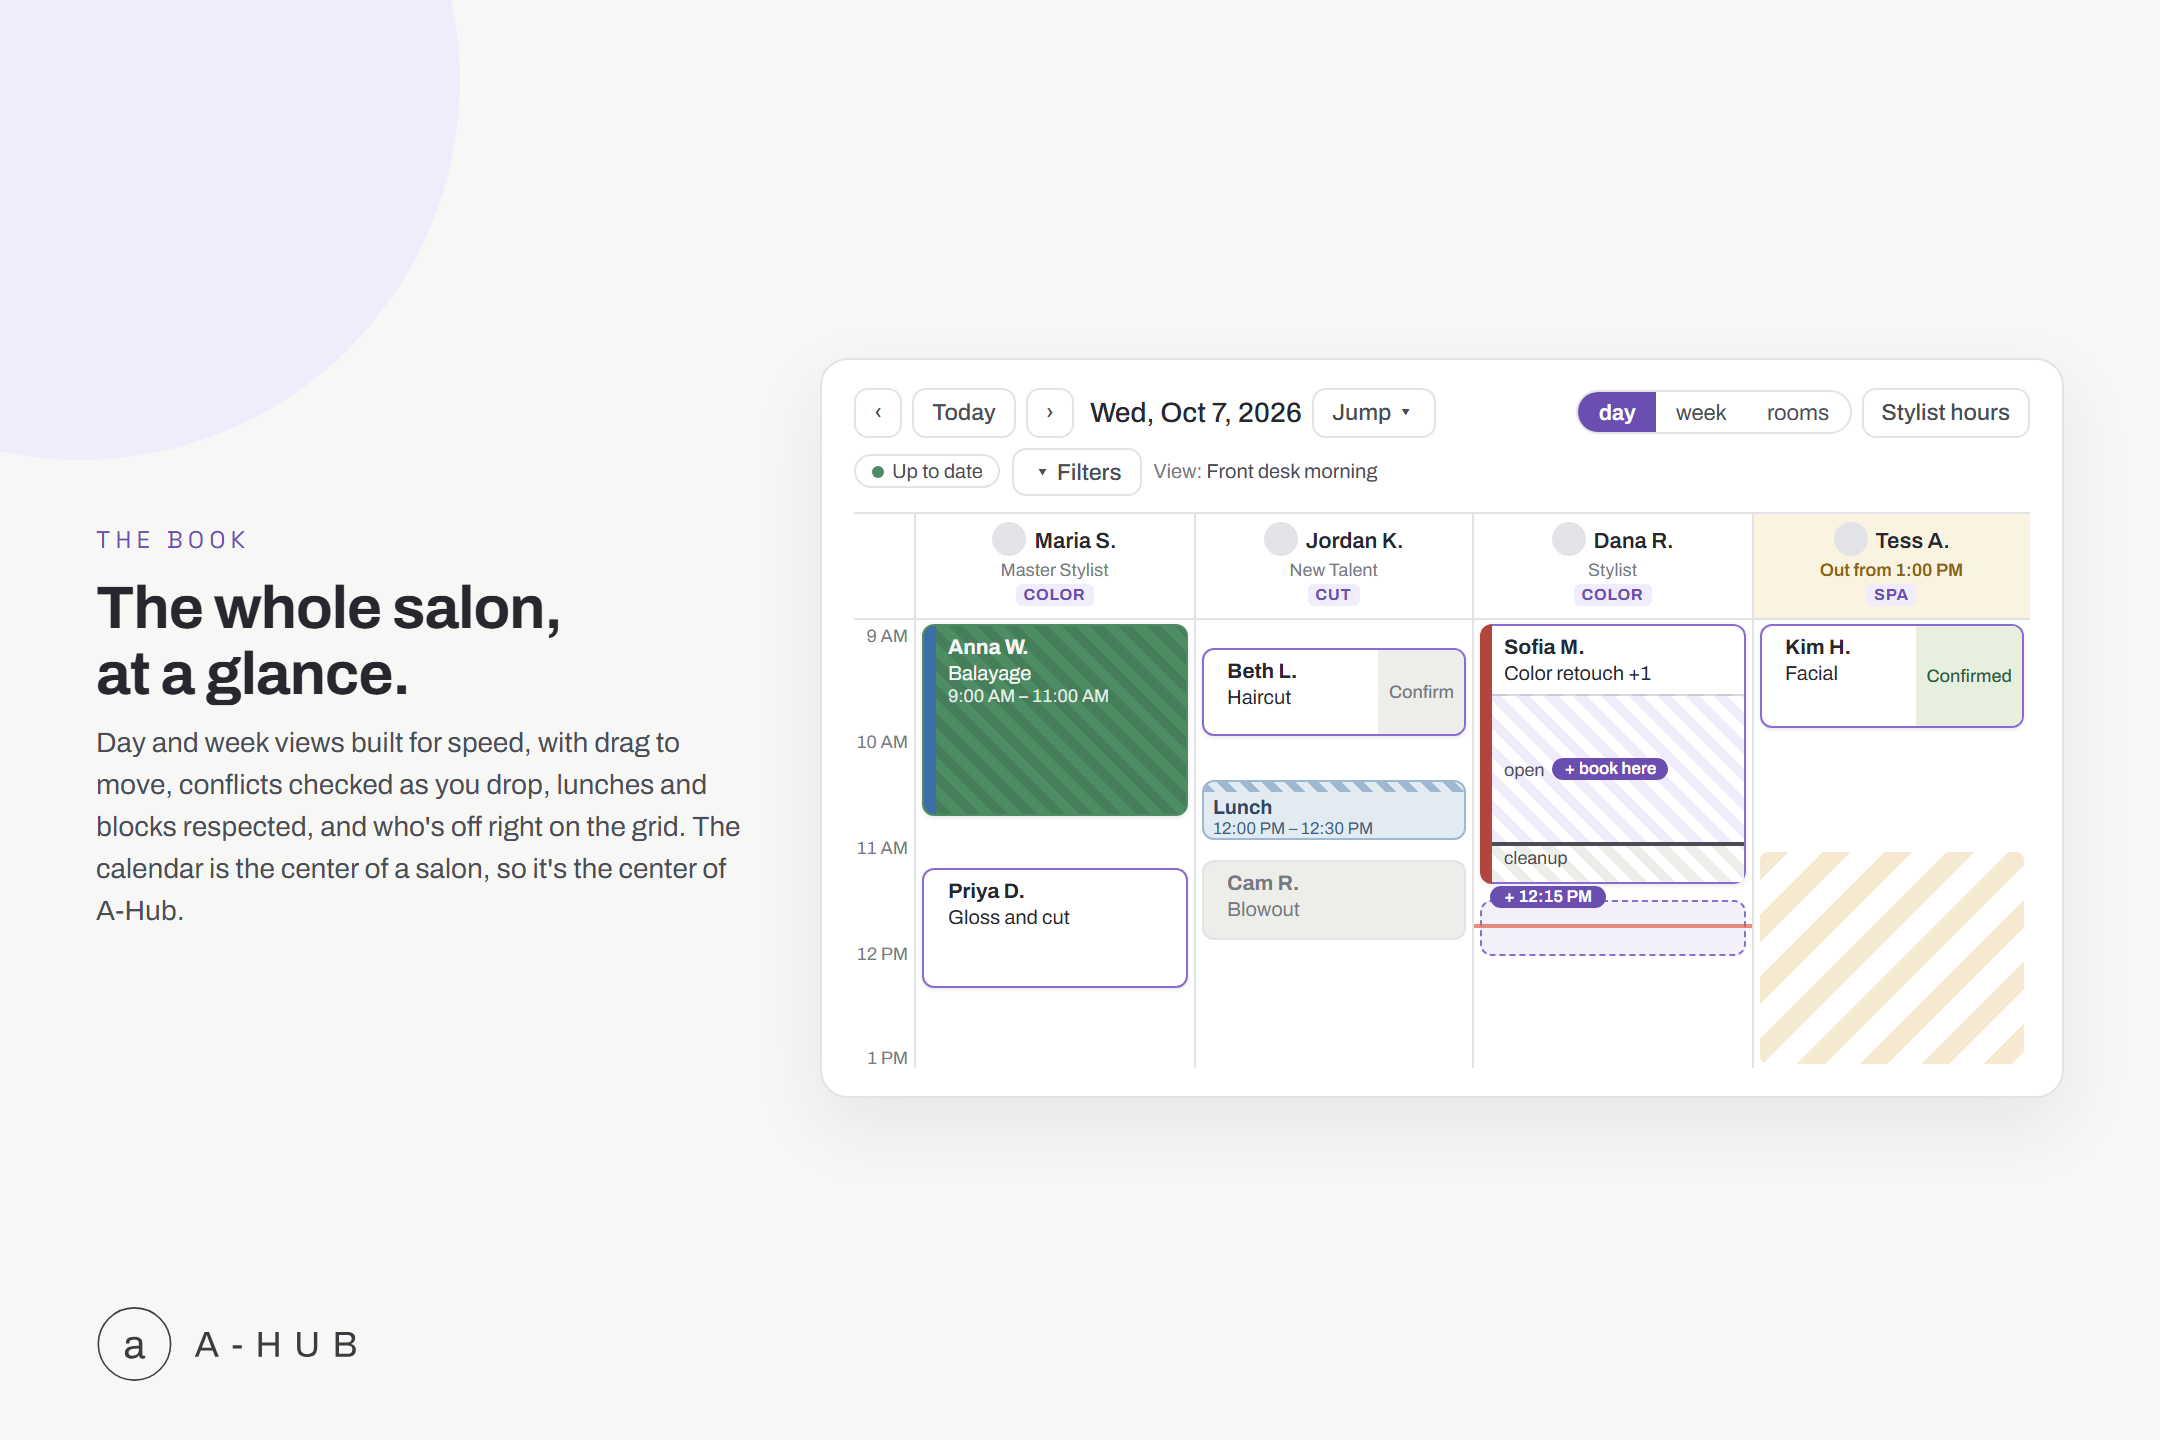Viewport: 2160px width, 1440px height.
Task: Open Anna W. Balayage appointment
Action: click(x=1055, y=720)
